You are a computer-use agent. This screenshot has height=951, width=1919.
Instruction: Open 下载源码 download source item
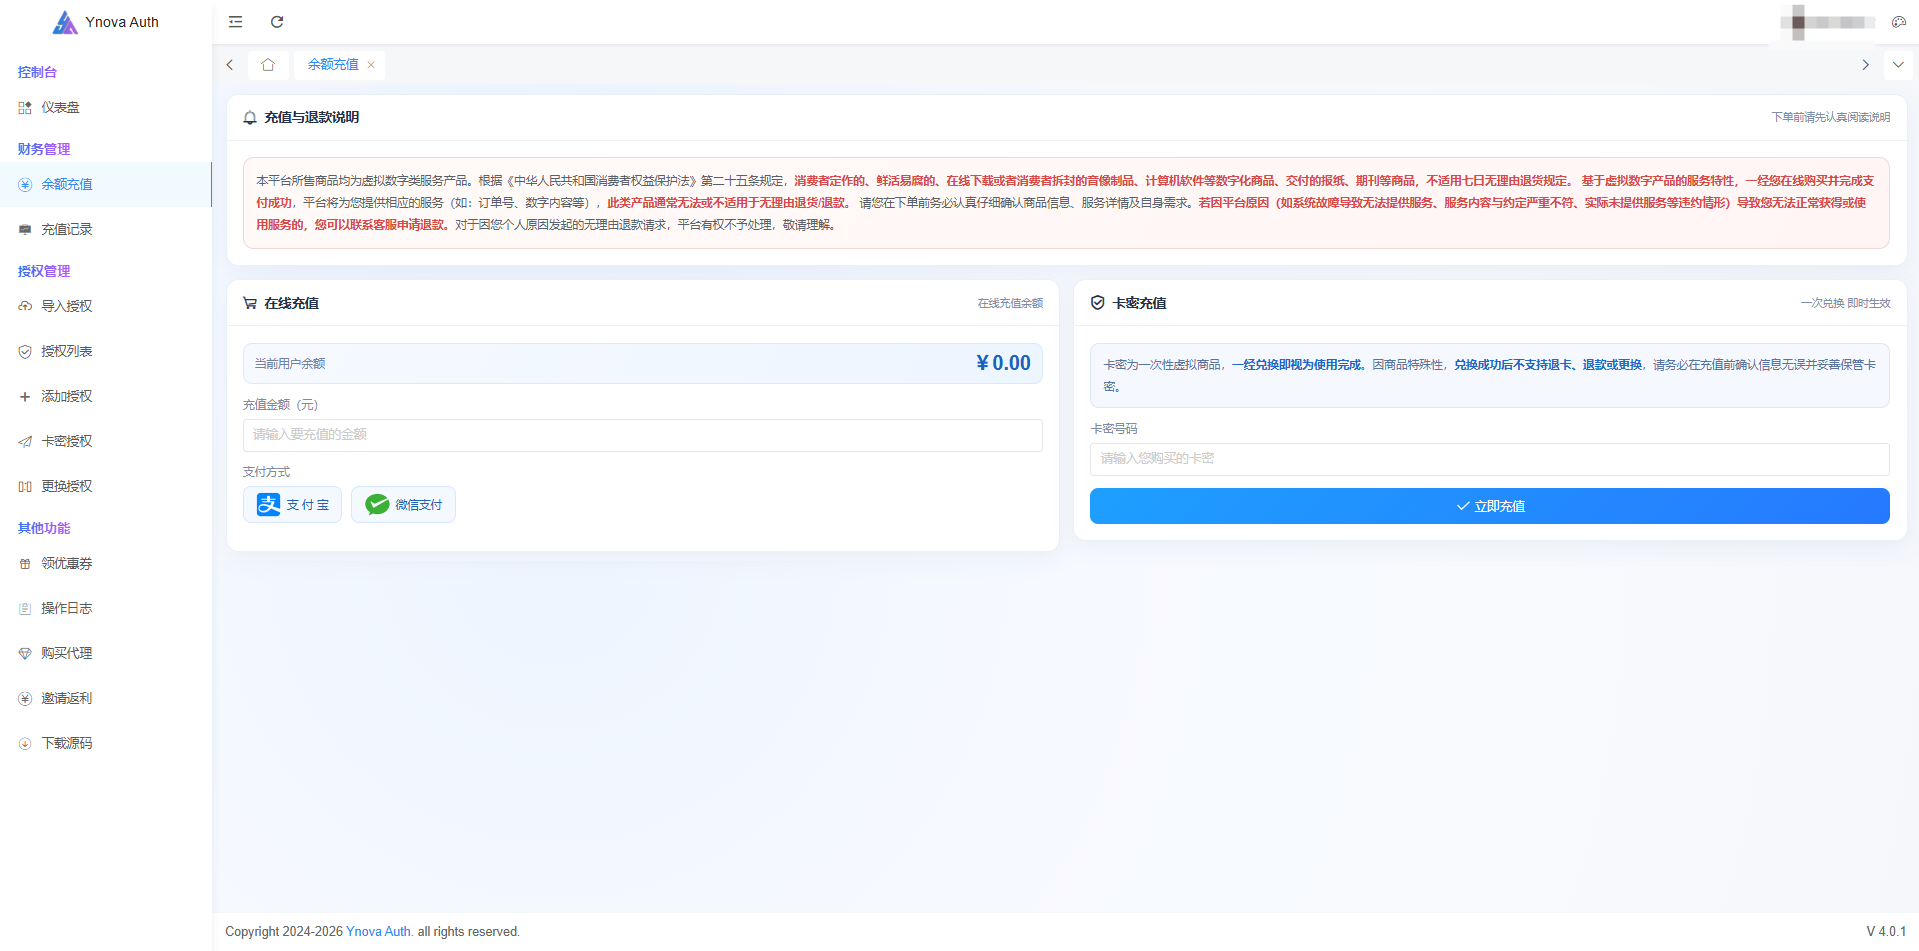106,744
